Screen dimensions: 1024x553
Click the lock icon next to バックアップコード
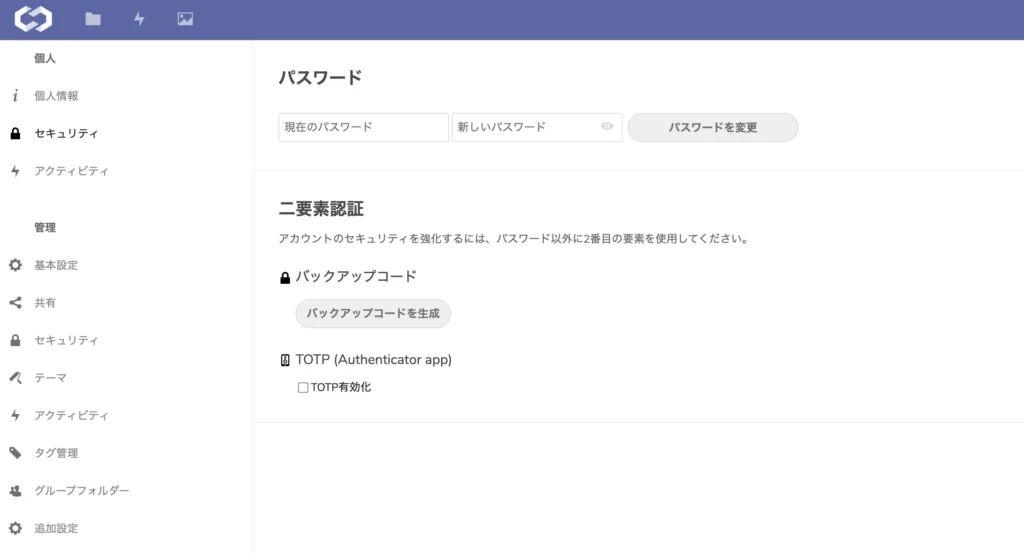click(285, 278)
